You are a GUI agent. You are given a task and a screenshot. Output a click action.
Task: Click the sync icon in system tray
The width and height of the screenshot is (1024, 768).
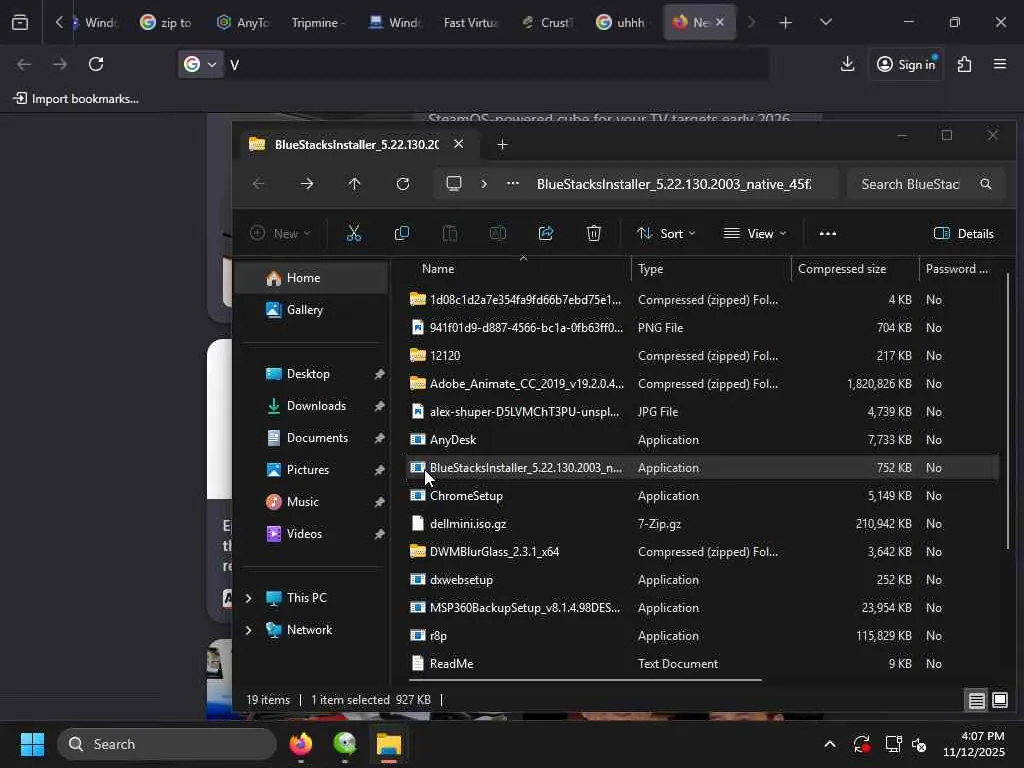tap(861, 744)
